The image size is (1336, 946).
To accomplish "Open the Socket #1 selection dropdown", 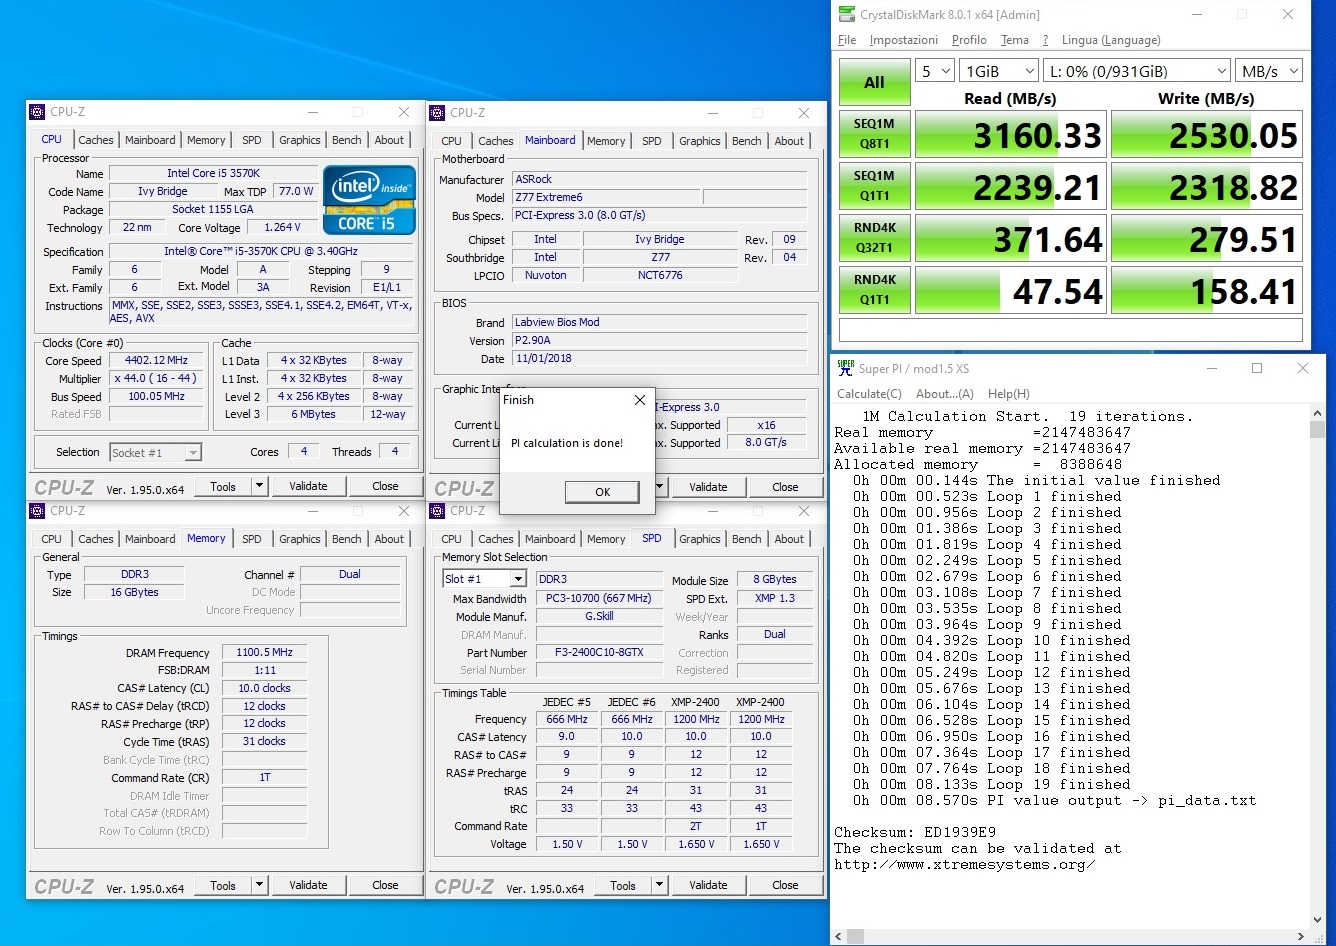I will click(155, 452).
